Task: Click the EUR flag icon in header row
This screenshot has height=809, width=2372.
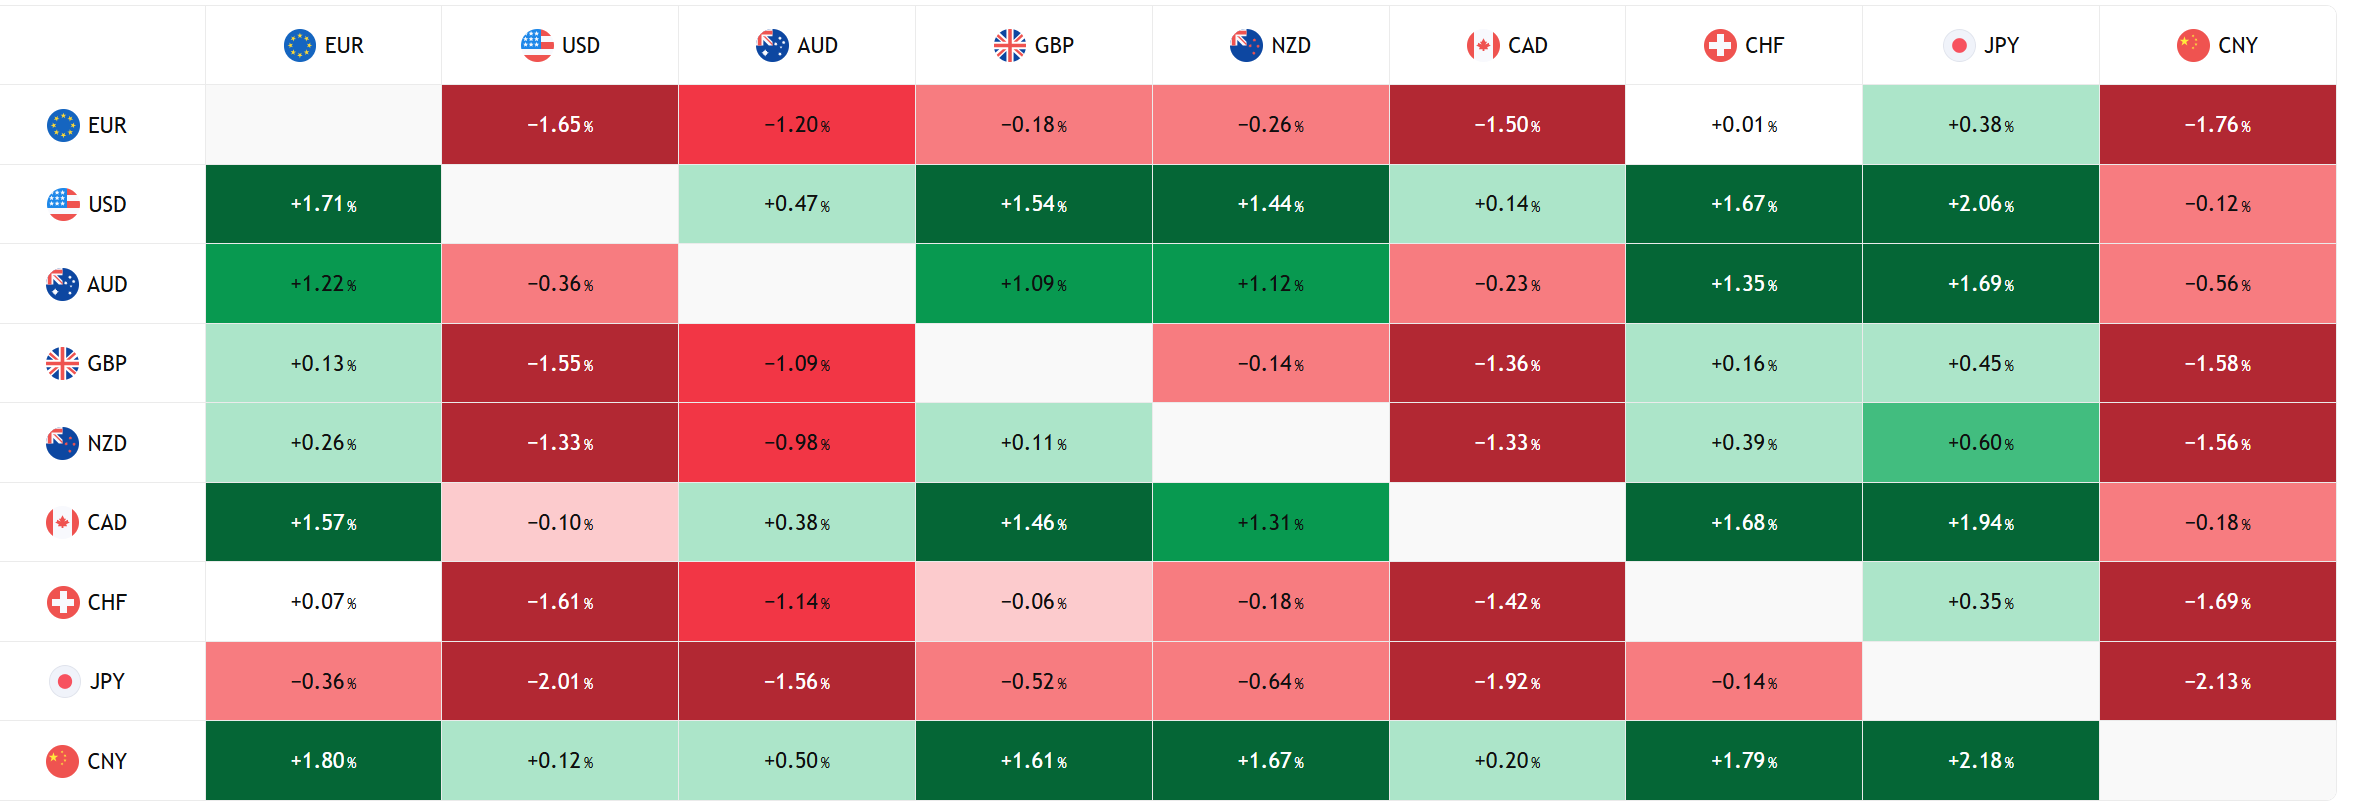Action: [299, 45]
